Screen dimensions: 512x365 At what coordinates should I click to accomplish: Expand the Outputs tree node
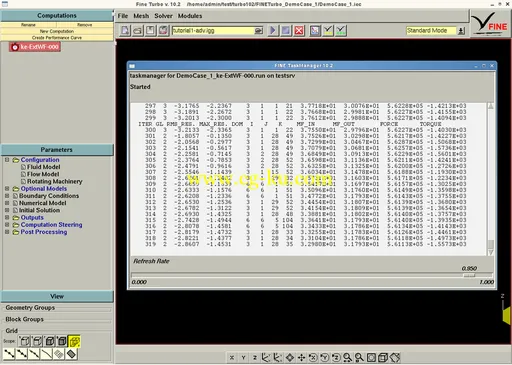[7, 218]
